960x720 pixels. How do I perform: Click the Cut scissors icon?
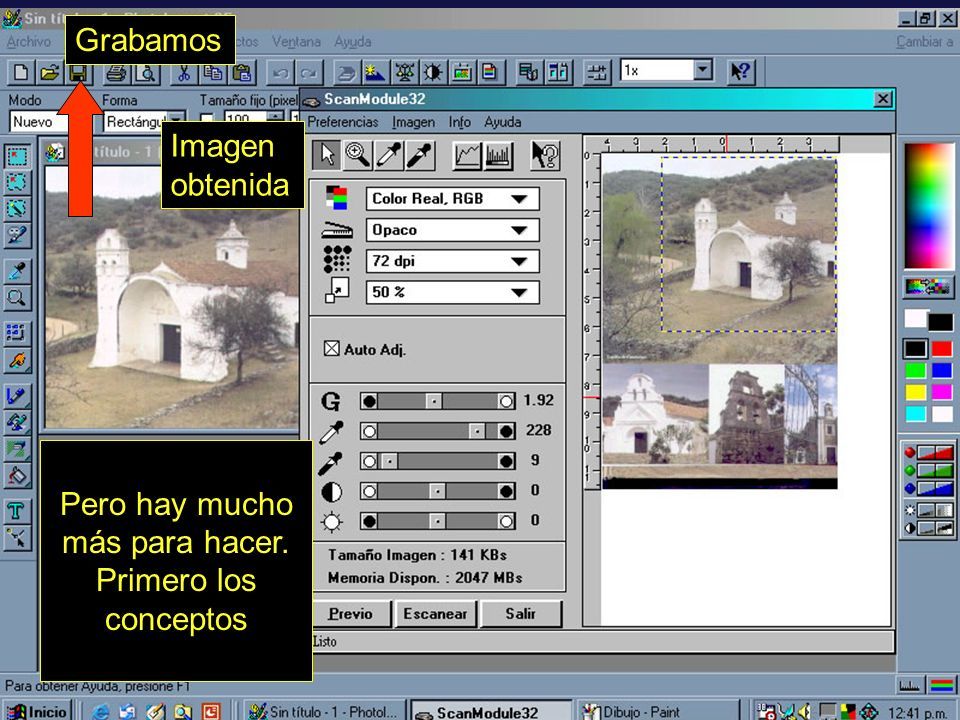coord(183,73)
